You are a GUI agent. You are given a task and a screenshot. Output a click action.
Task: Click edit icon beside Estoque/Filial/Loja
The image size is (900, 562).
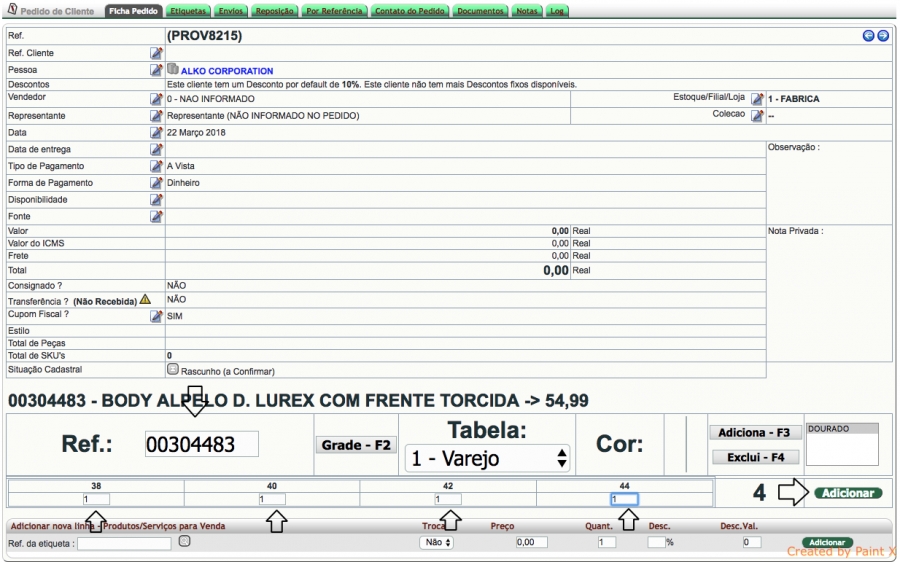[x=757, y=99]
